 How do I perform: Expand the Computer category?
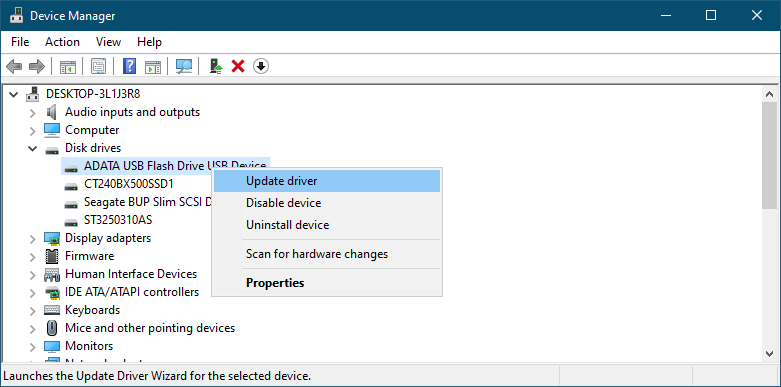[33, 130]
